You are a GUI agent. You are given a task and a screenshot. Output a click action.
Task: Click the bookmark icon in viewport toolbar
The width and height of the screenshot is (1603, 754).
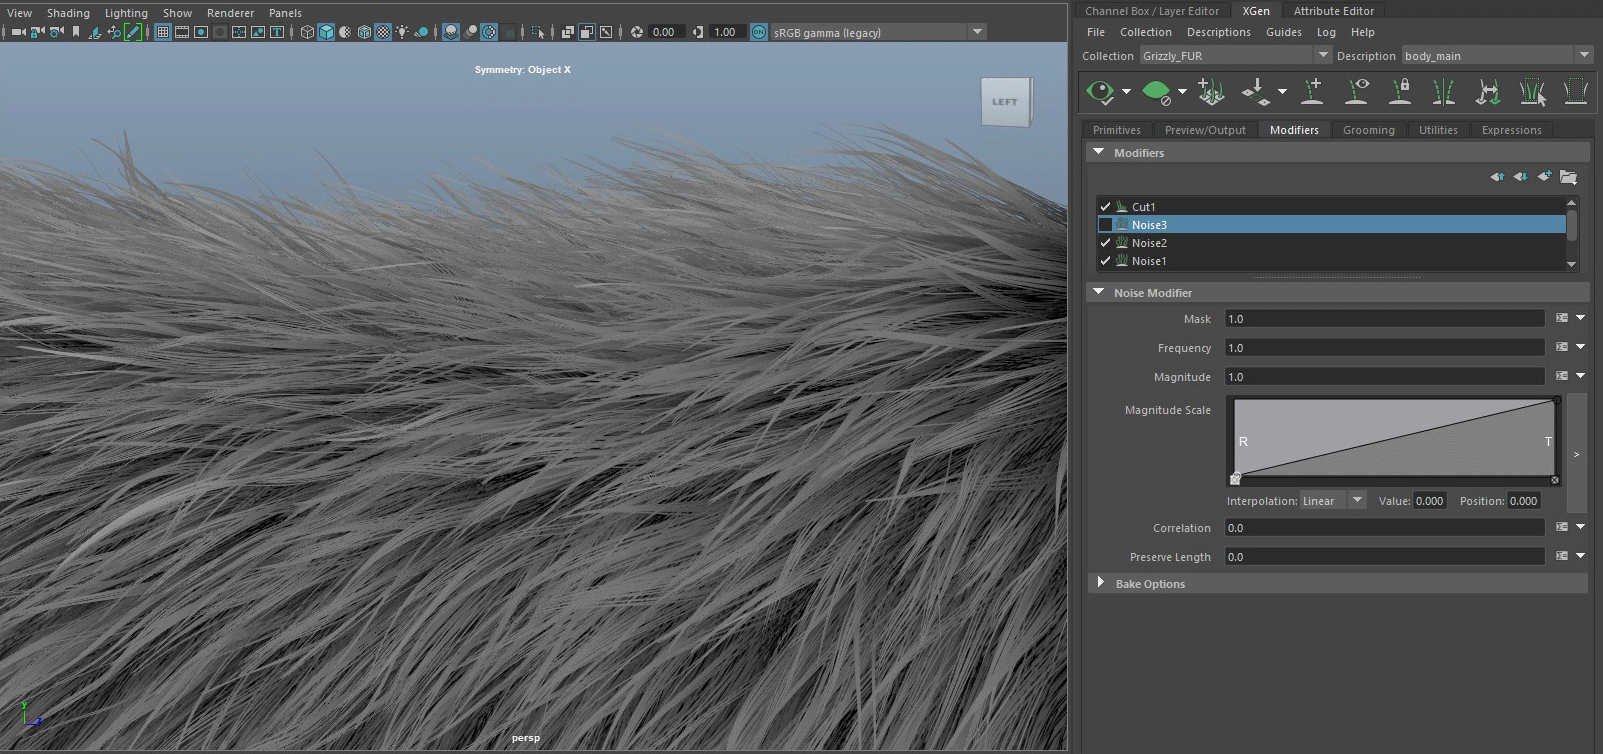pos(76,32)
